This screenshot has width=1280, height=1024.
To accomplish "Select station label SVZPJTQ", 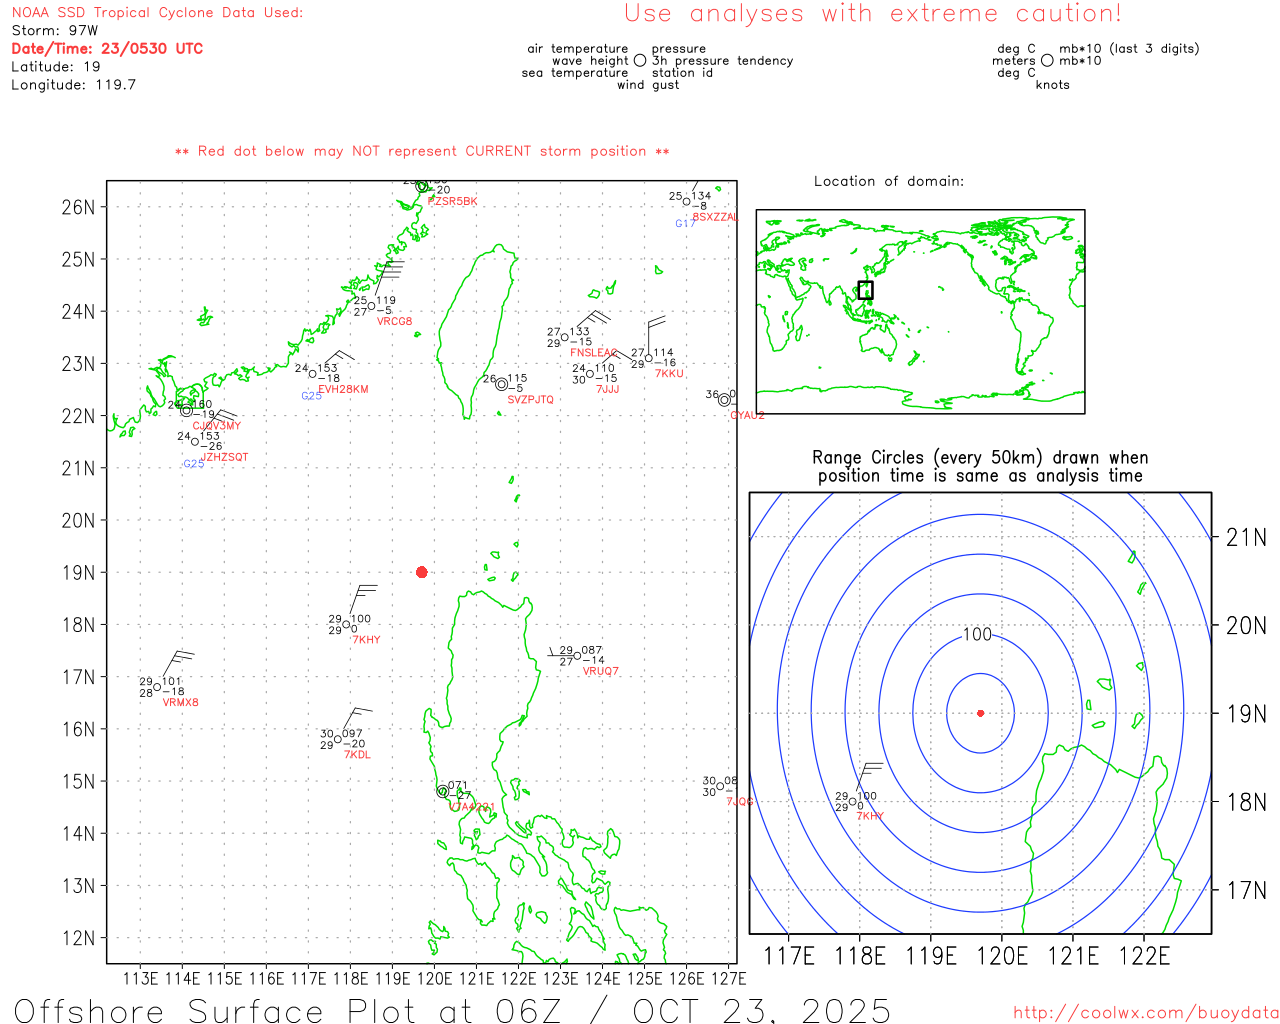I will point(530,399).
